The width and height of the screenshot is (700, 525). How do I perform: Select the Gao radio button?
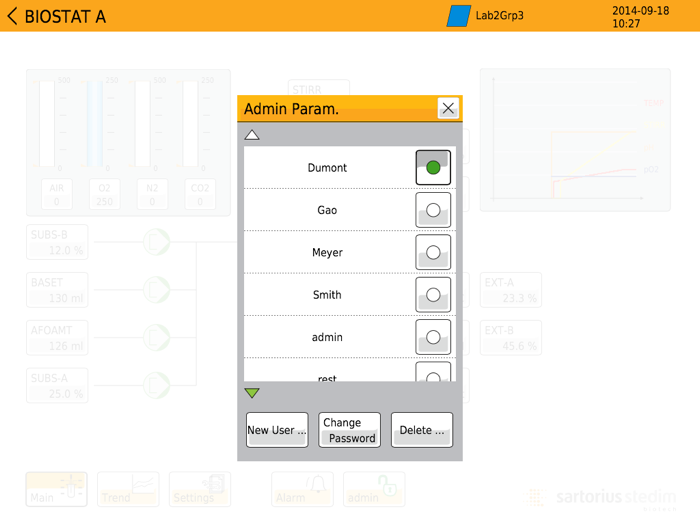pos(433,210)
